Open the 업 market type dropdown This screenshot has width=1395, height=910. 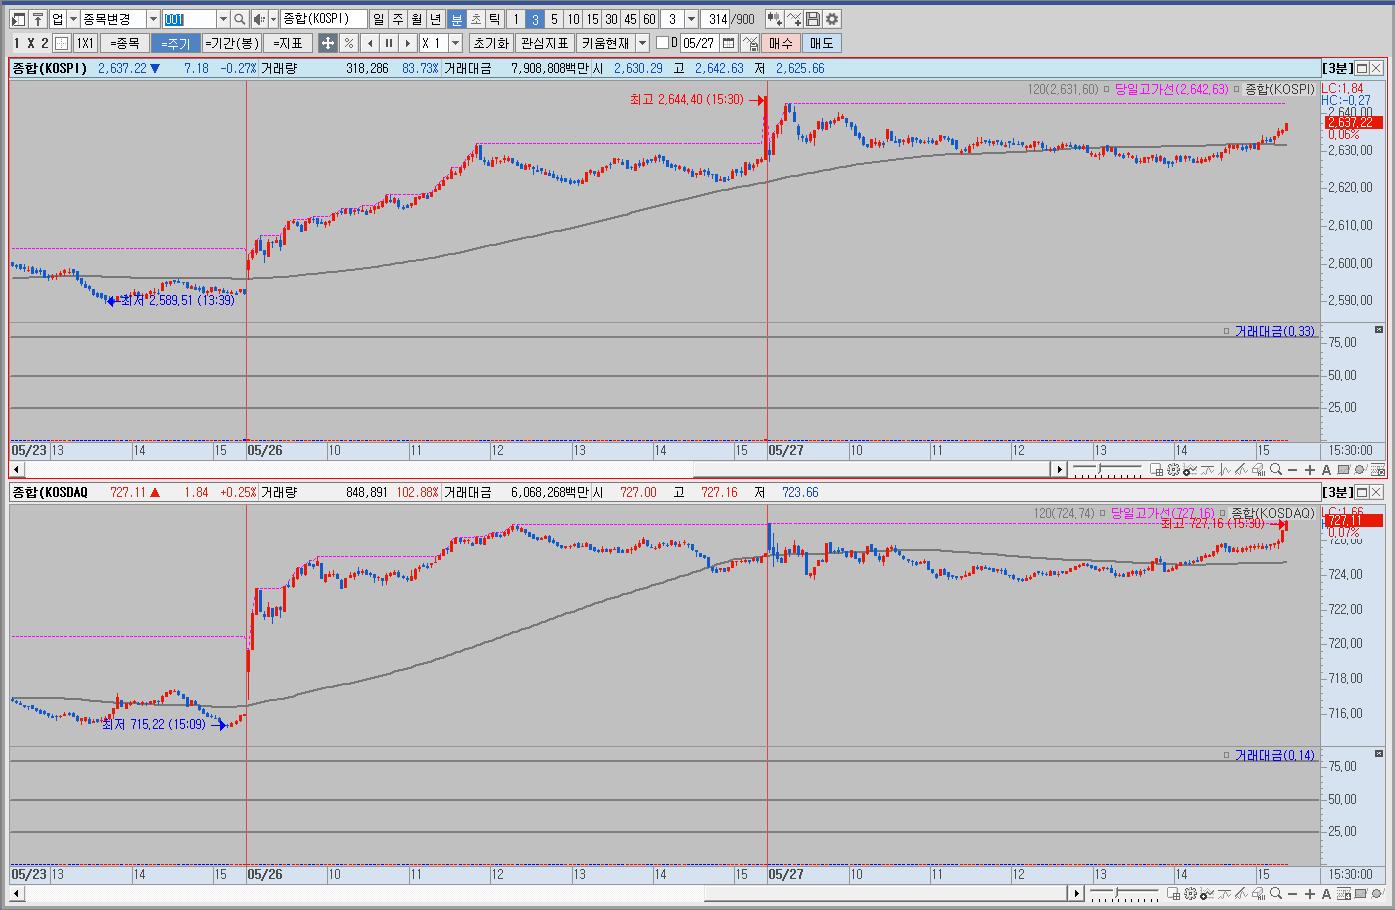[x=73, y=19]
